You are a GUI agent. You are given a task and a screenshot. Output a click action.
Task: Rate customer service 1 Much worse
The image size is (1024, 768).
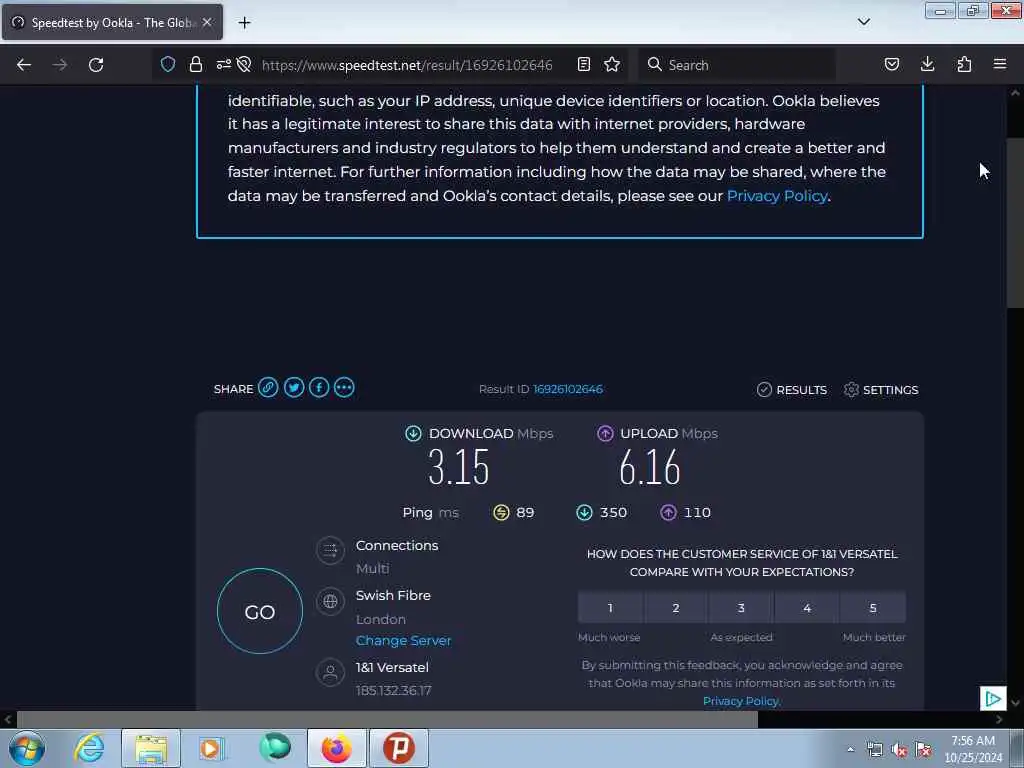(x=610, y=608)
